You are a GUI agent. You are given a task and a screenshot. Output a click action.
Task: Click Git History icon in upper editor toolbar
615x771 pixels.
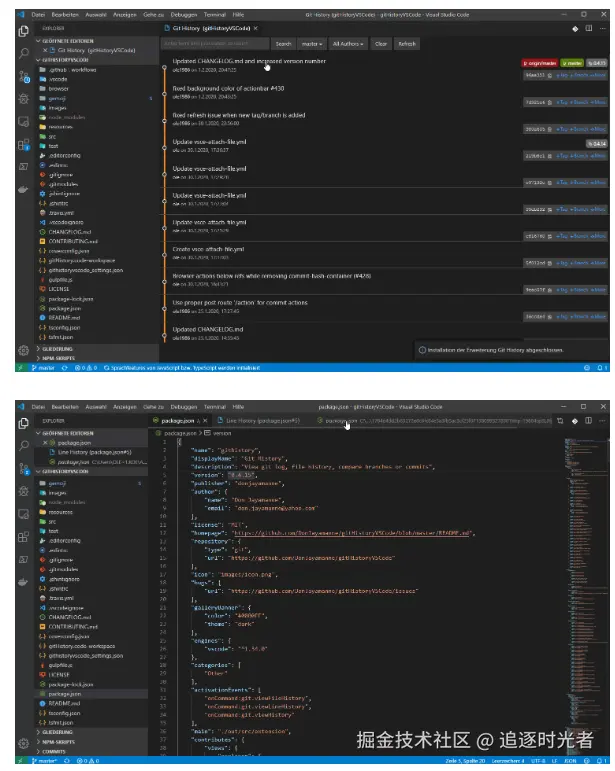coord(575,29)
